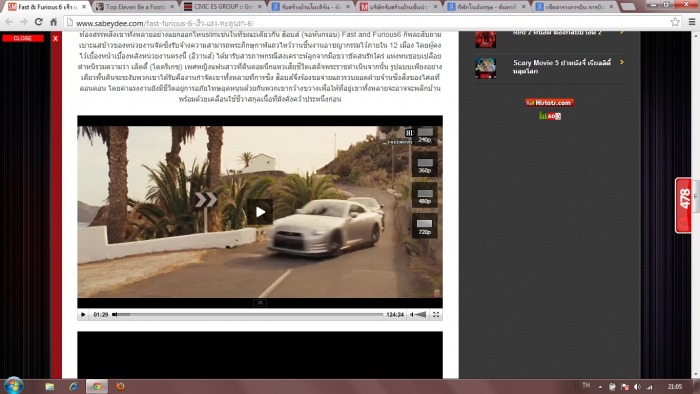Click the browser Forward arrow

pos(23,22)
